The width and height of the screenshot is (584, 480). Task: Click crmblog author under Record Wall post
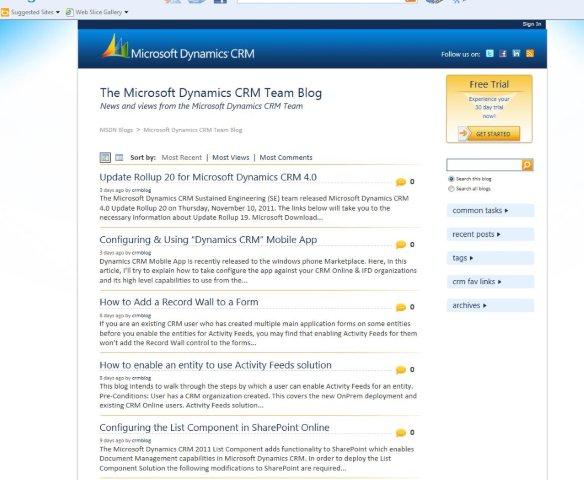pyautogui.click(x=142, y=315)
